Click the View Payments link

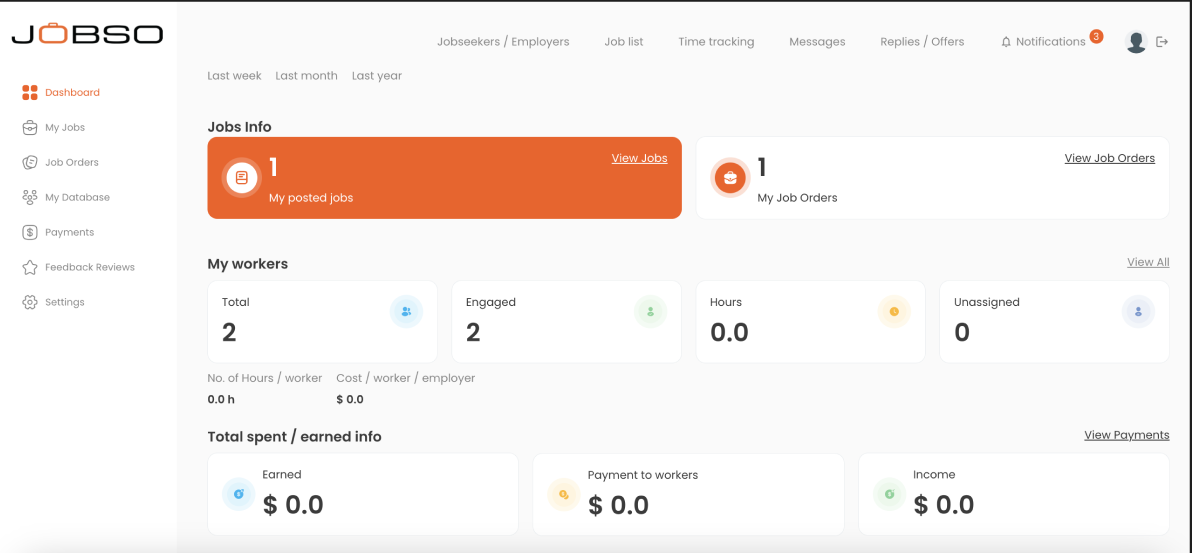coord(1126,435)
